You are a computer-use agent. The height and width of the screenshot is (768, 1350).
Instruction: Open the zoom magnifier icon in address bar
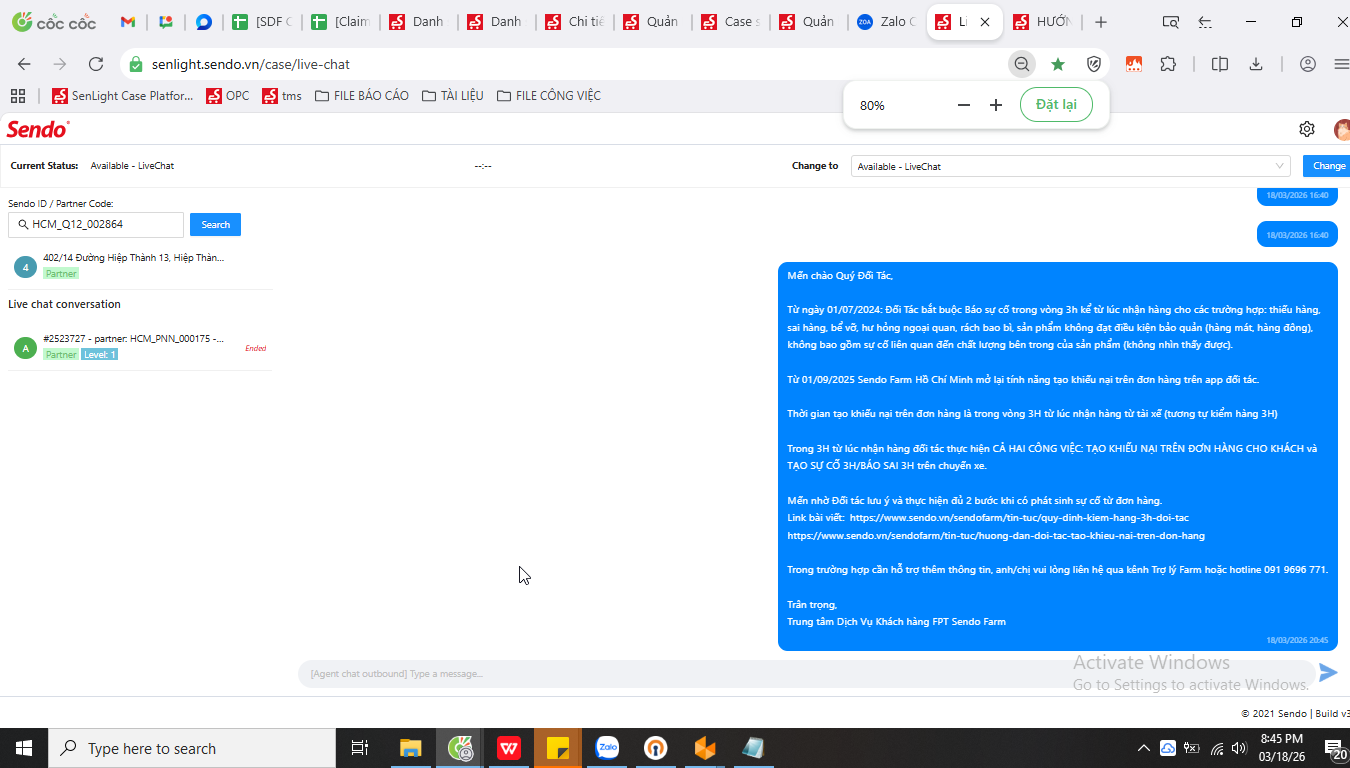(1021, 64)
